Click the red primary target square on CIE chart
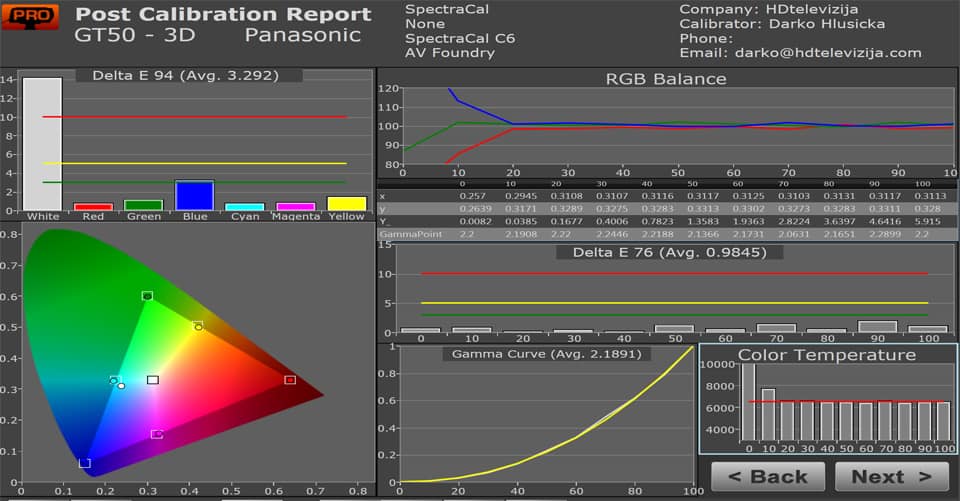960x501 pixels. (x=290, y=380)
